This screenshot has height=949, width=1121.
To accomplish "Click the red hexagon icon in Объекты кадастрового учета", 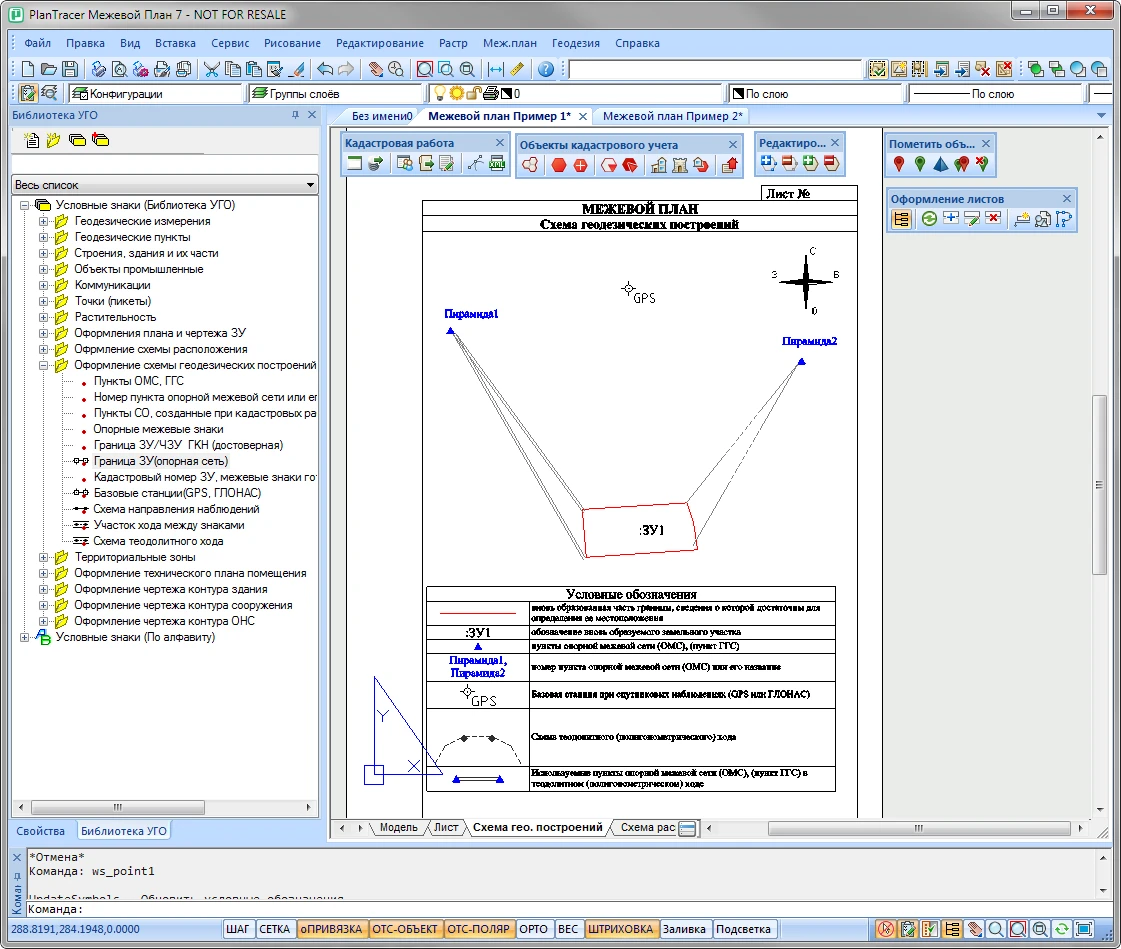I will coord(559,165).
